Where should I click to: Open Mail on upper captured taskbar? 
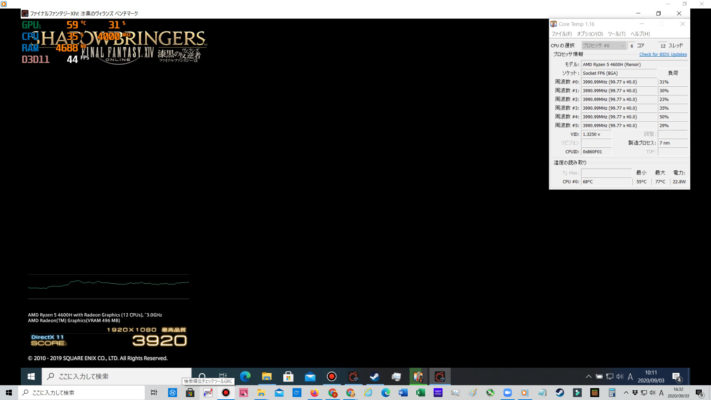pos(310,376)
